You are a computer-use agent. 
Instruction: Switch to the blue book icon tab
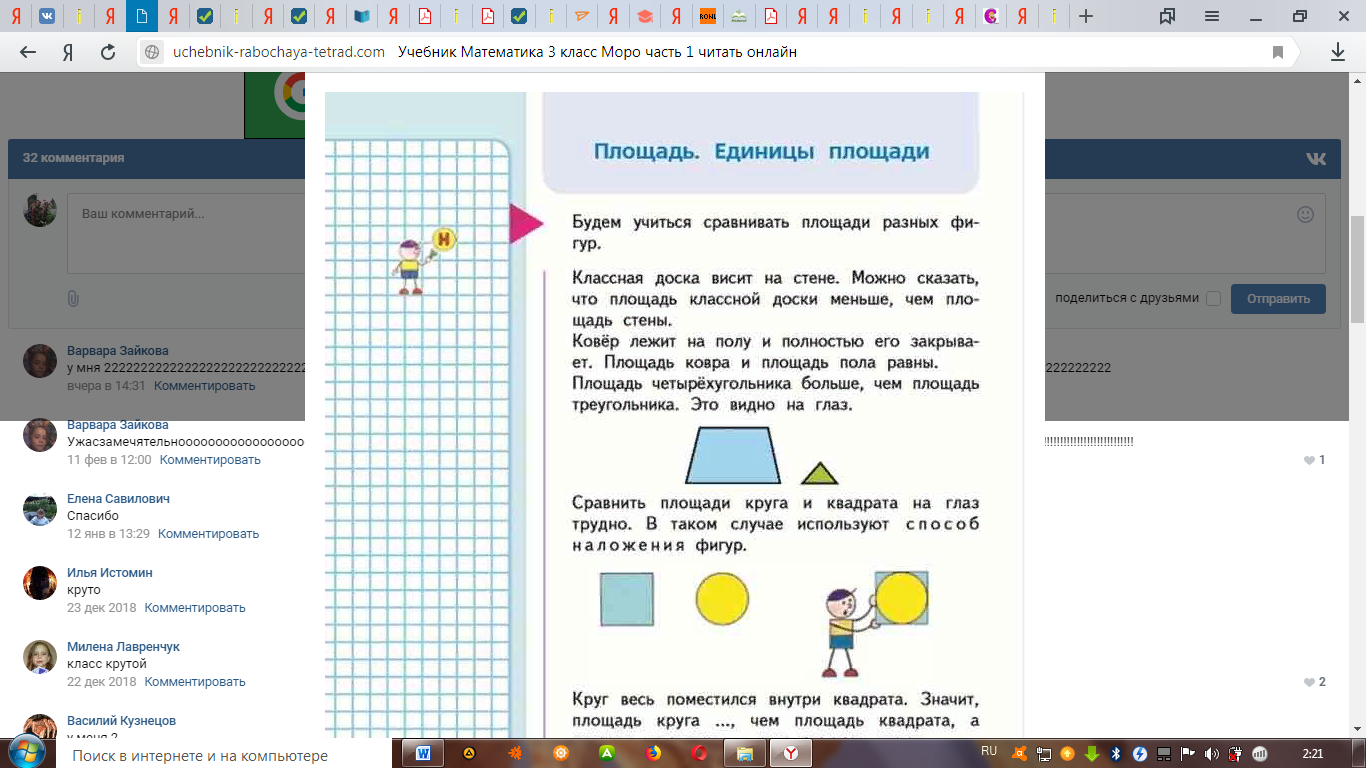(362, 16)
